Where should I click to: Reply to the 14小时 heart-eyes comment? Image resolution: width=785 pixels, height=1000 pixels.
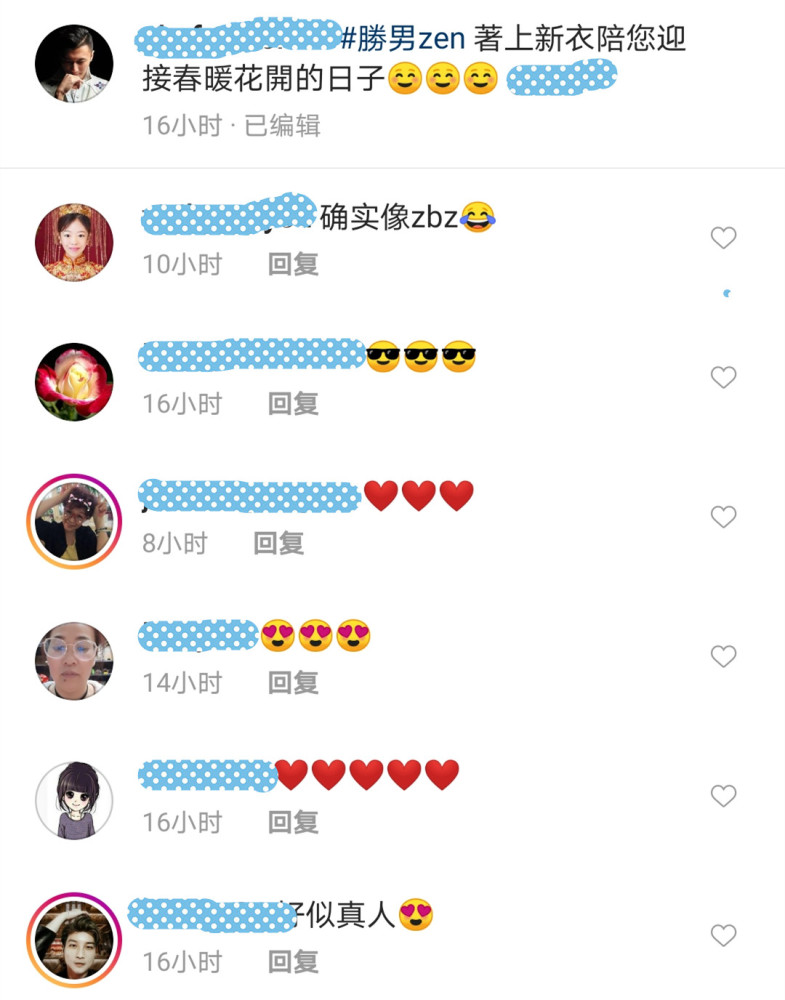click(x=293, y=683)
